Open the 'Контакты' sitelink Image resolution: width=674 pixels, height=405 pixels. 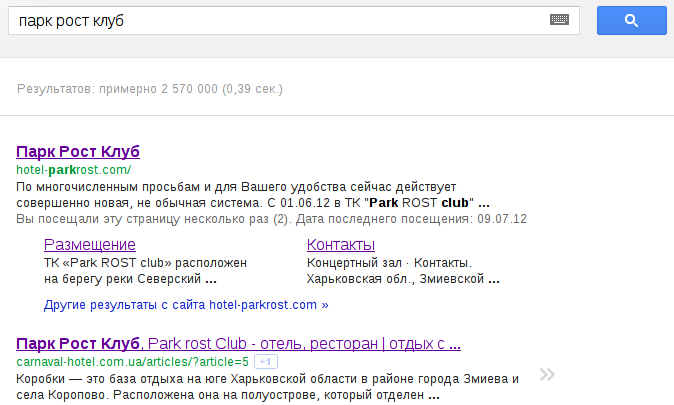[x=341, y=244]
